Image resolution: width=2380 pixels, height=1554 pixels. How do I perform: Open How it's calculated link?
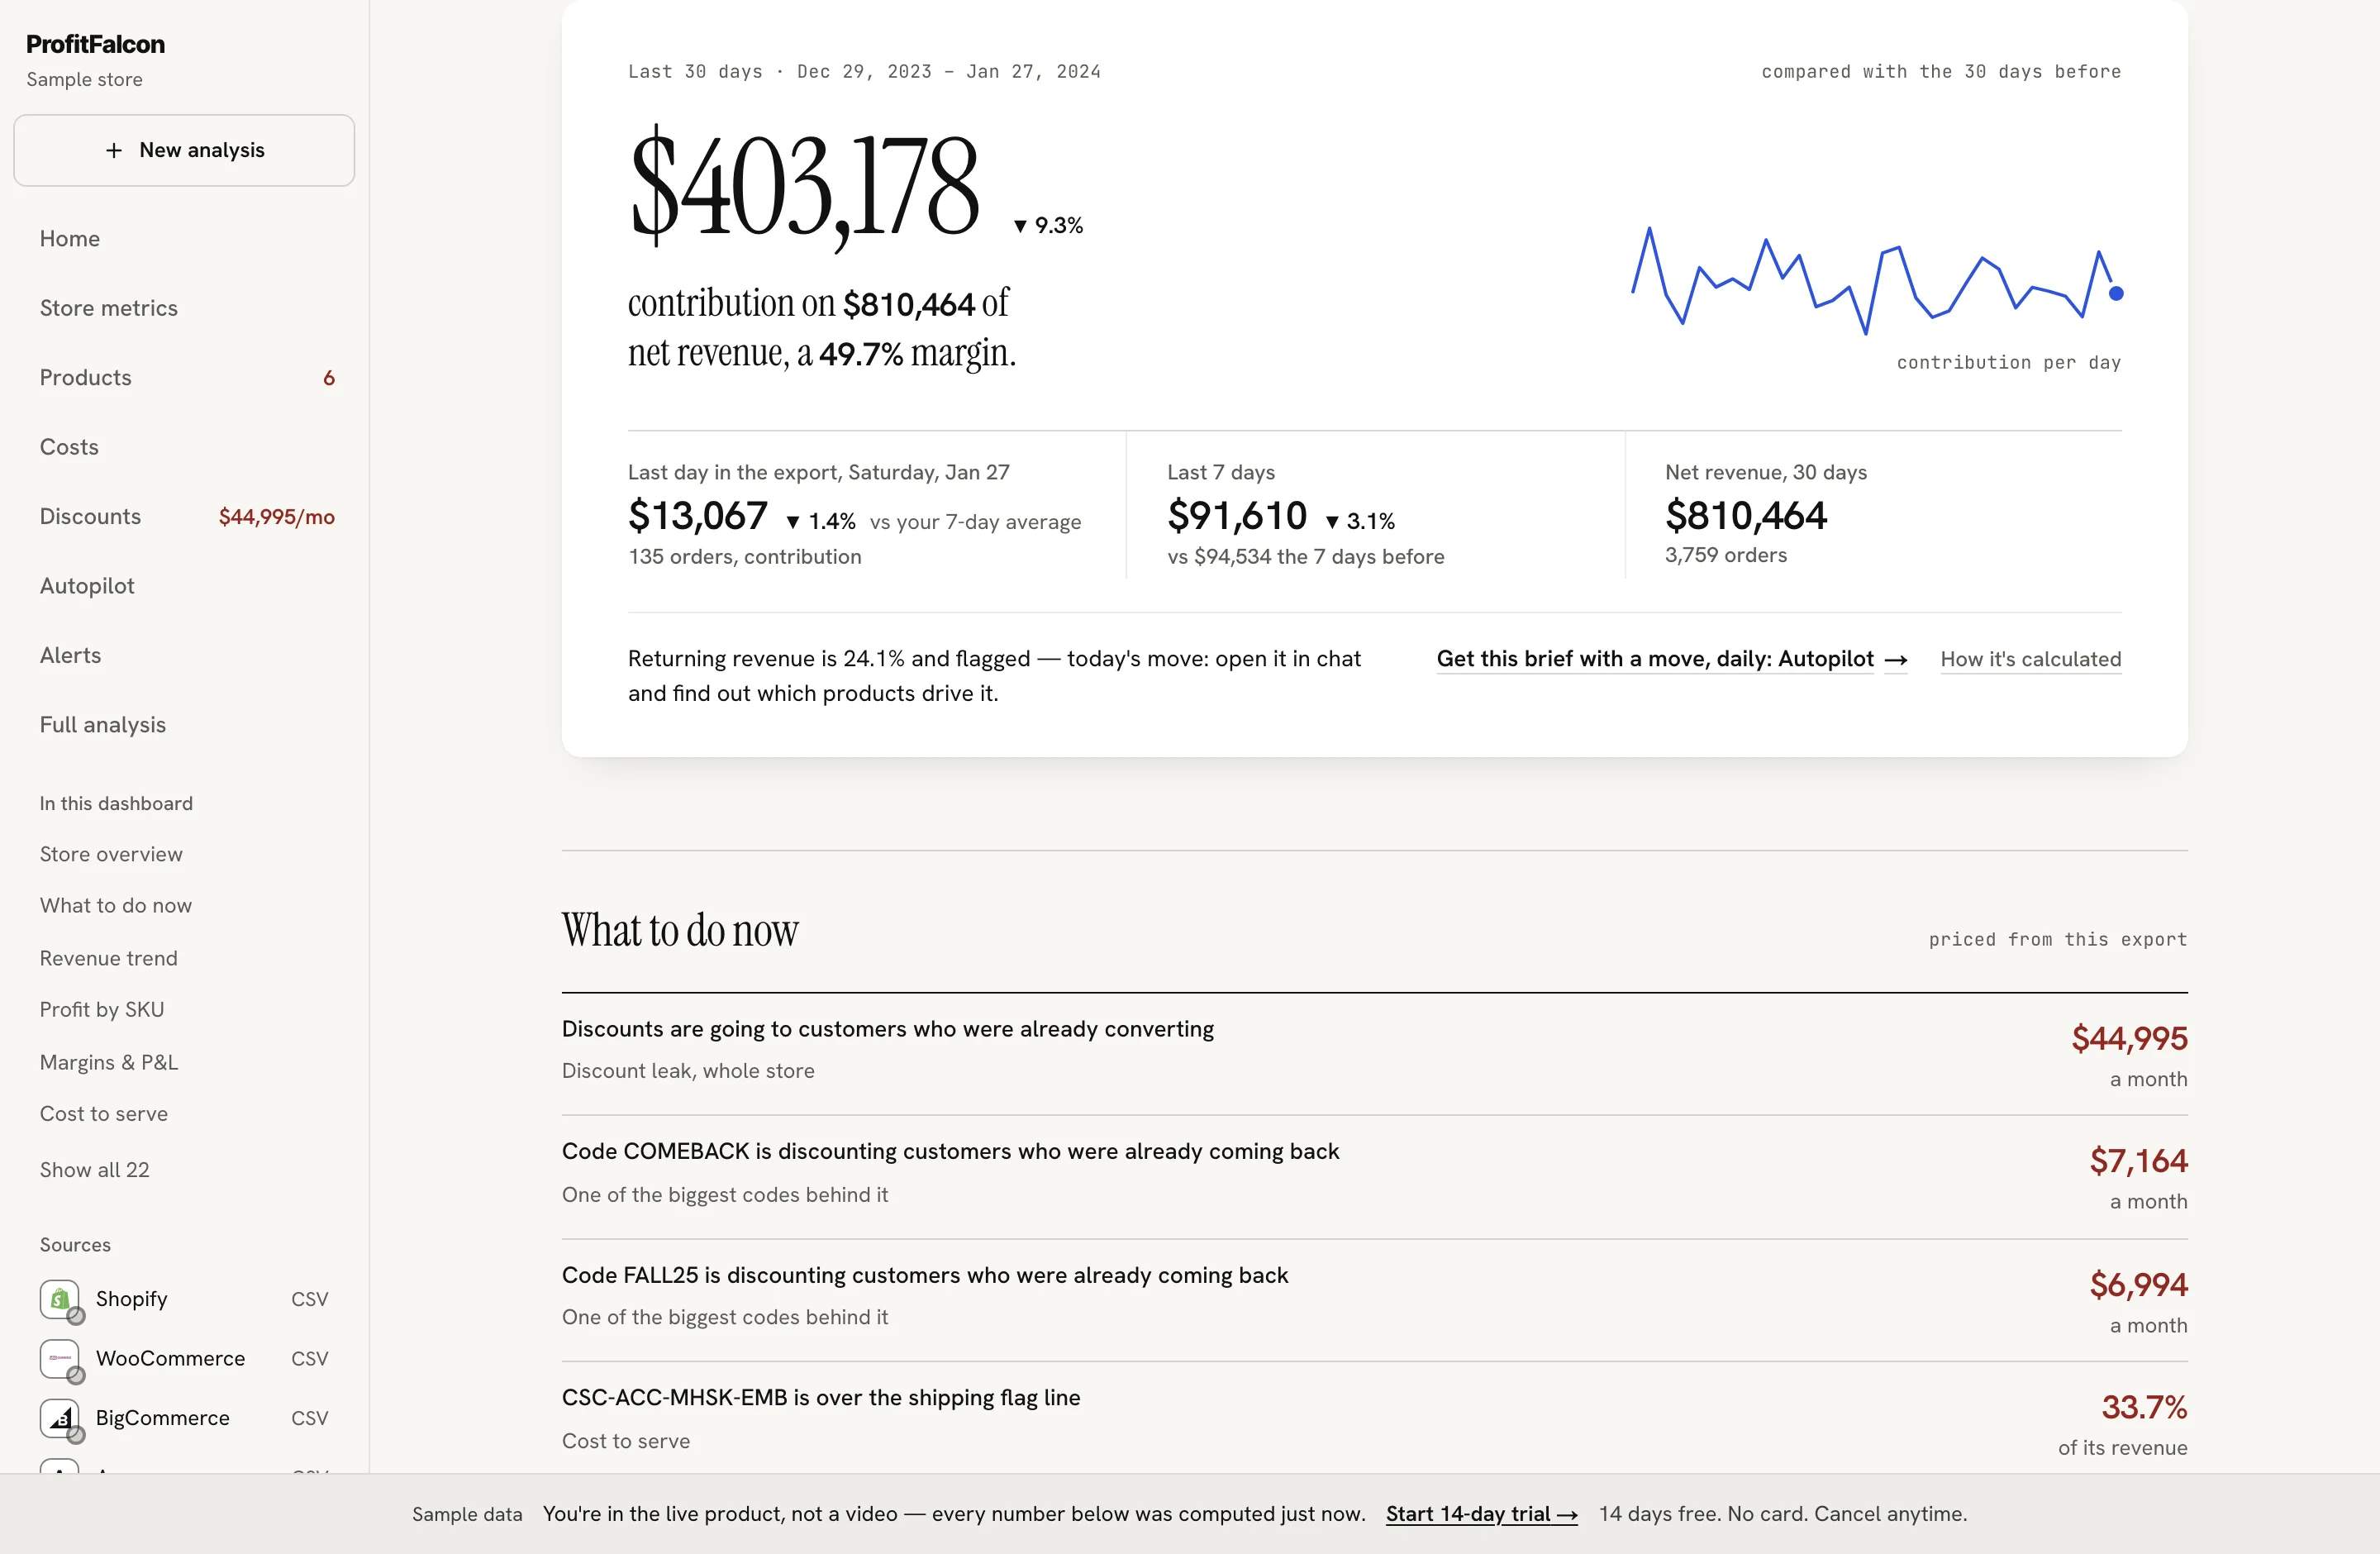2031,659
